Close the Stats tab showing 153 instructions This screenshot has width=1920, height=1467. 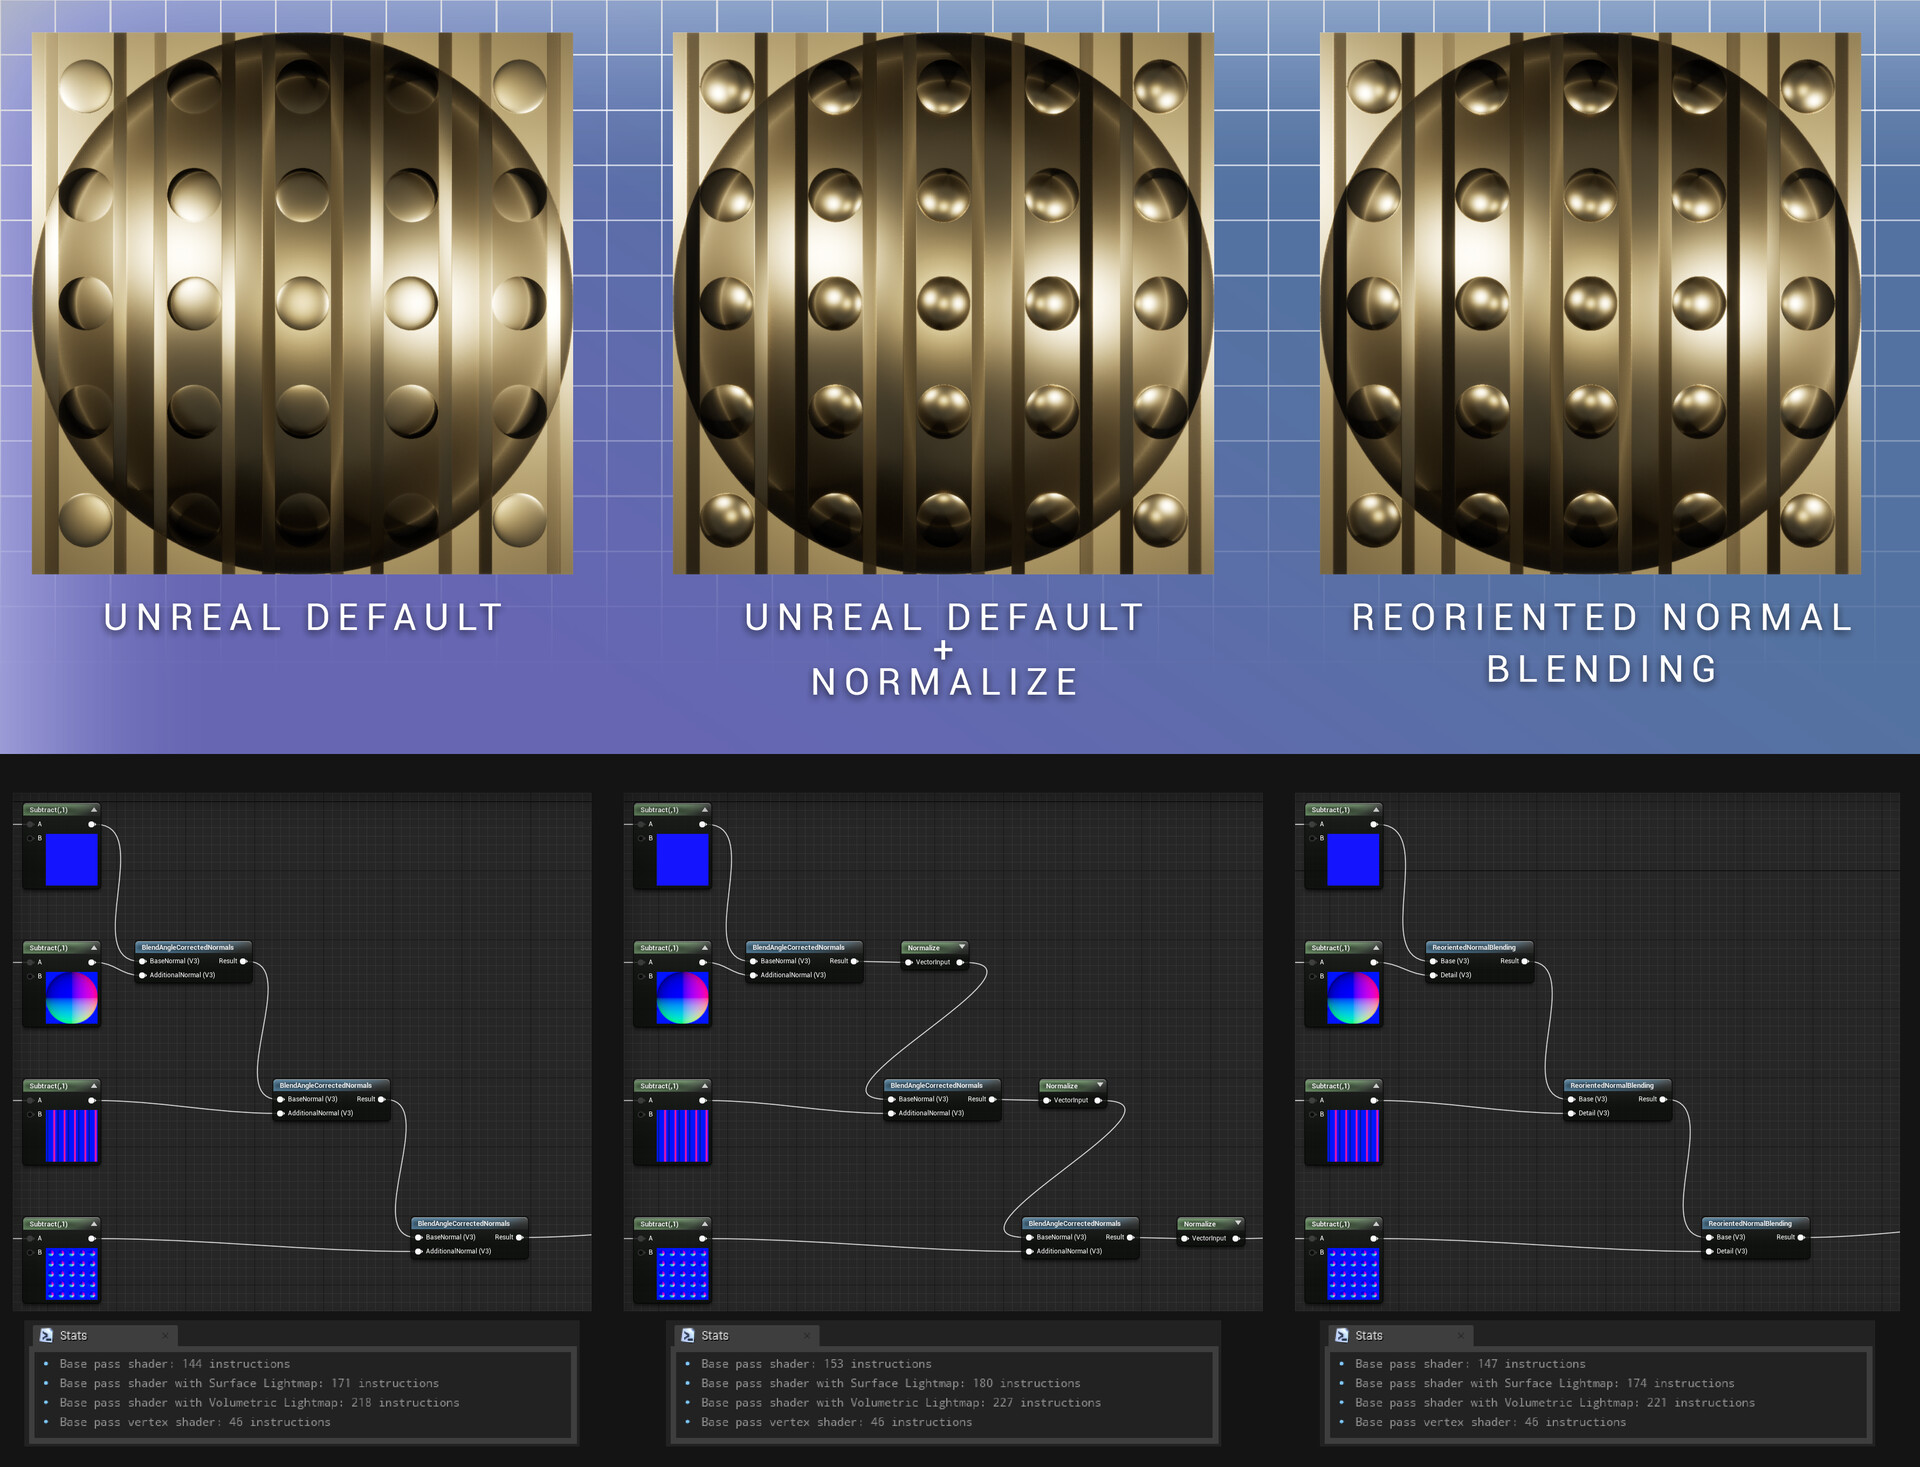807,1335
